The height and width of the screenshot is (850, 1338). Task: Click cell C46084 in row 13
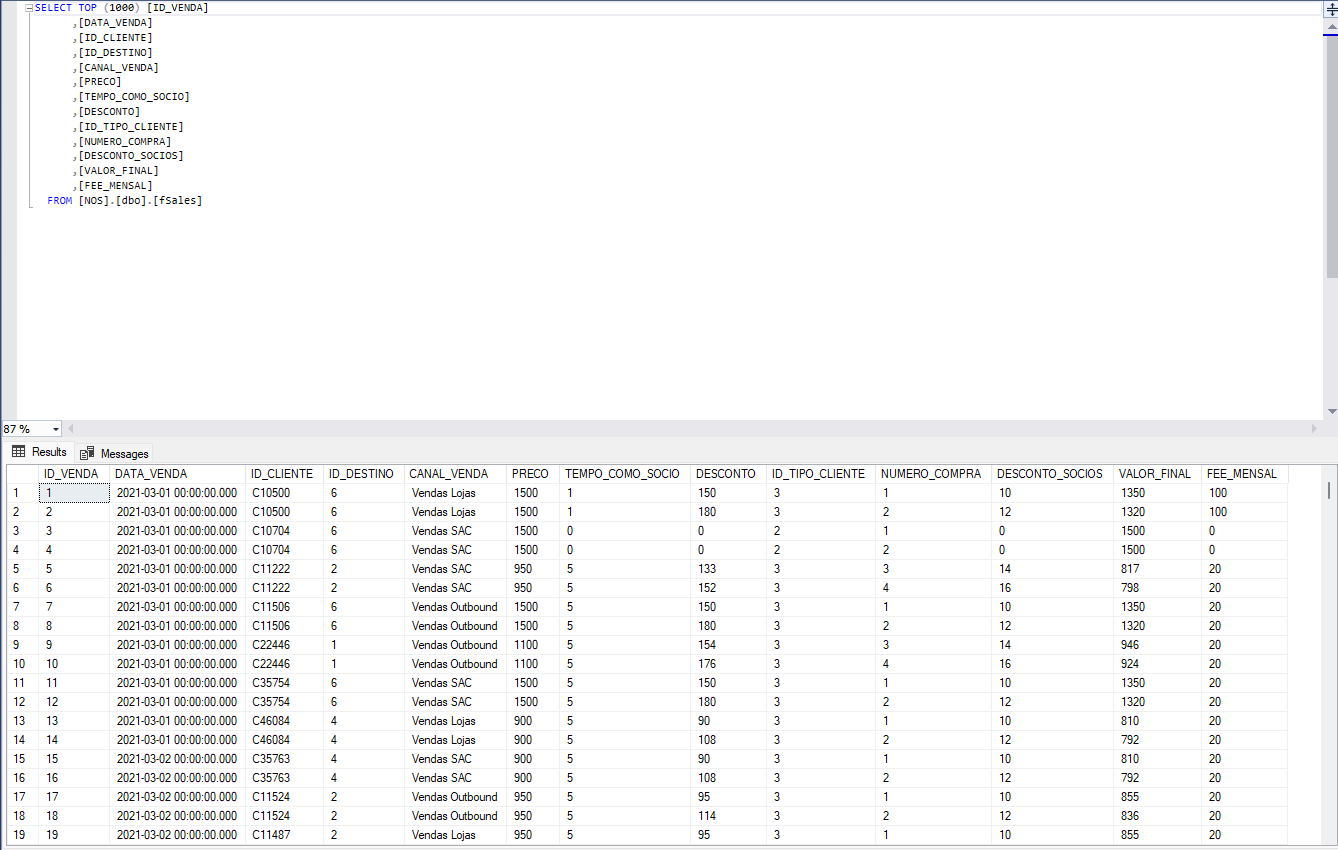[285, 721]
